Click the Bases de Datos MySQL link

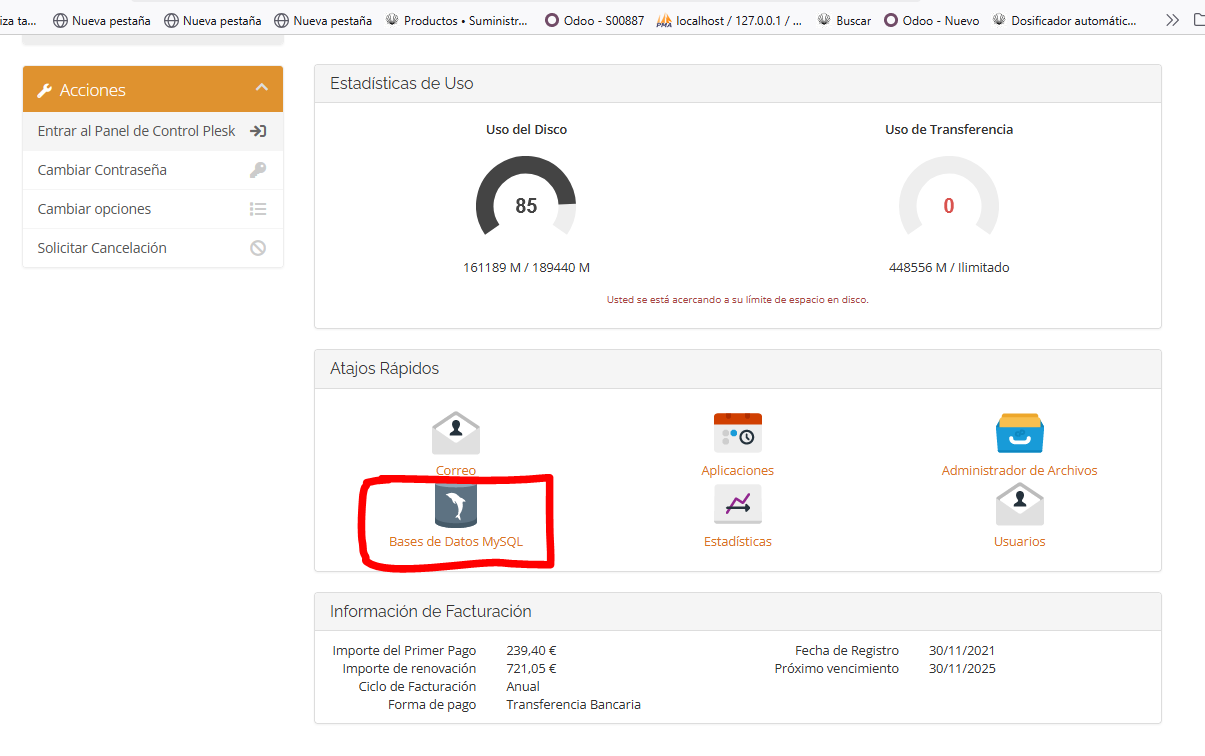pos(456,541)
